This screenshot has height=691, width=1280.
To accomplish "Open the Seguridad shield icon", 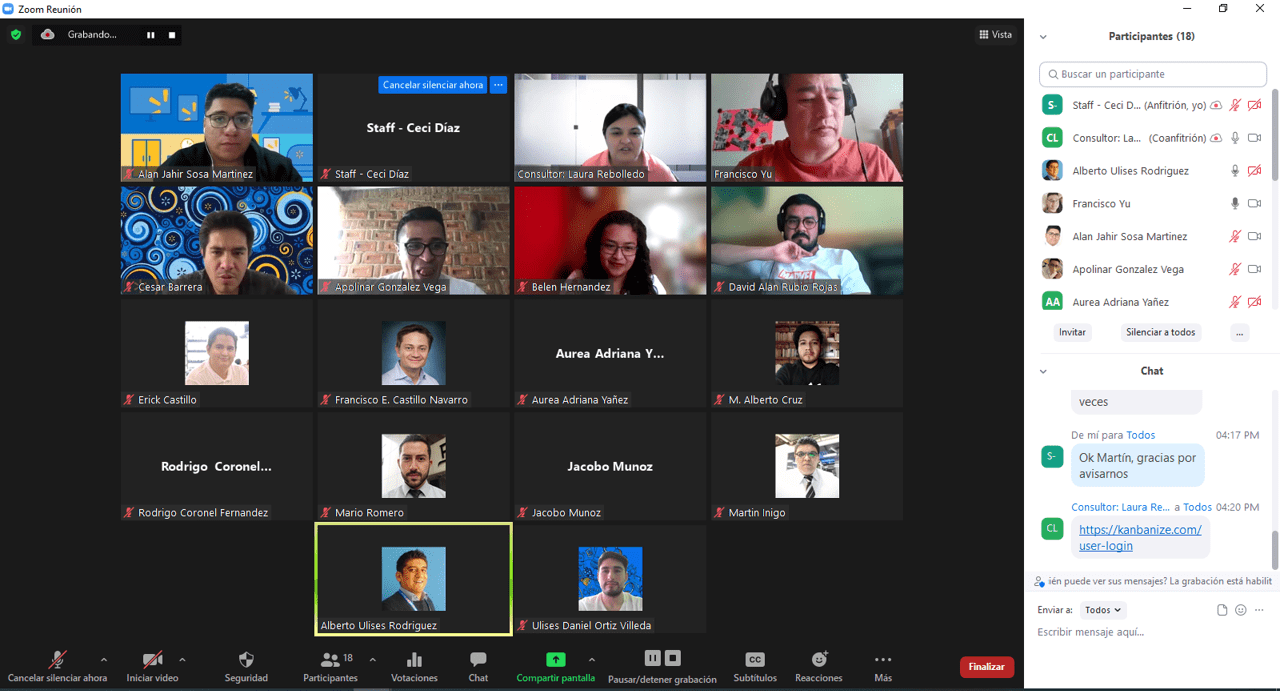I will tap(246, 660).
